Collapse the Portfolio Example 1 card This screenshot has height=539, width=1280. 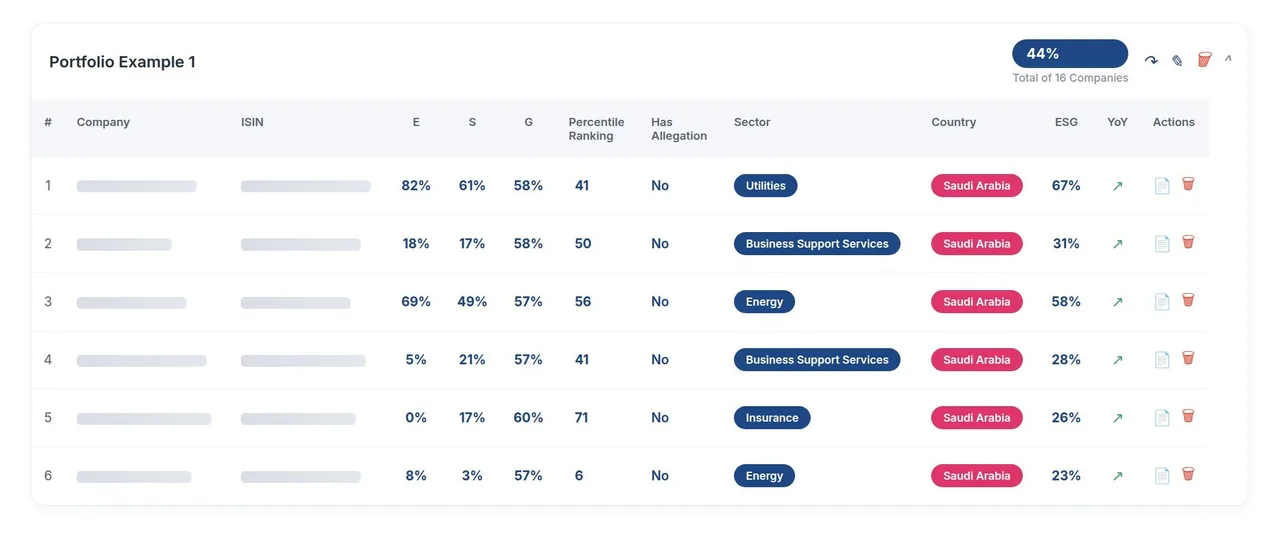[x=1228, y=59]
